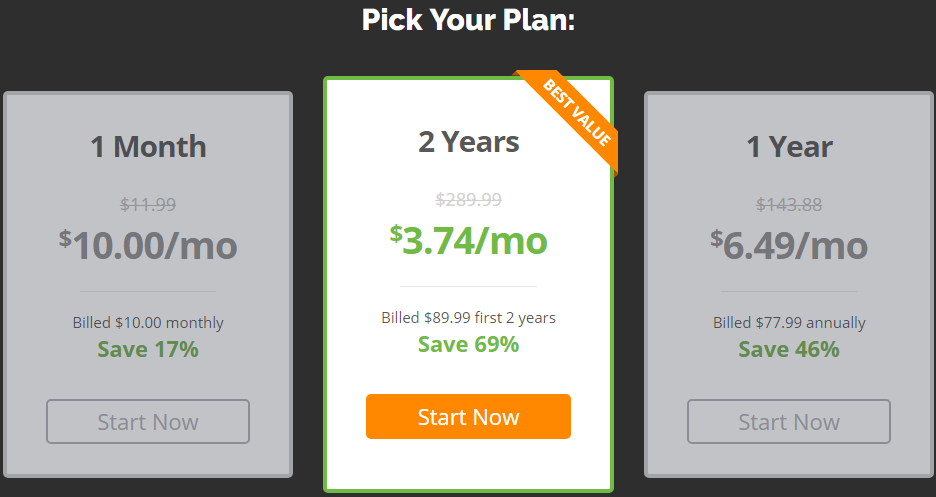Viewport: 936px width, 497px height.
Task: Click Start Now on 1 Year plan
Action: 789,421
